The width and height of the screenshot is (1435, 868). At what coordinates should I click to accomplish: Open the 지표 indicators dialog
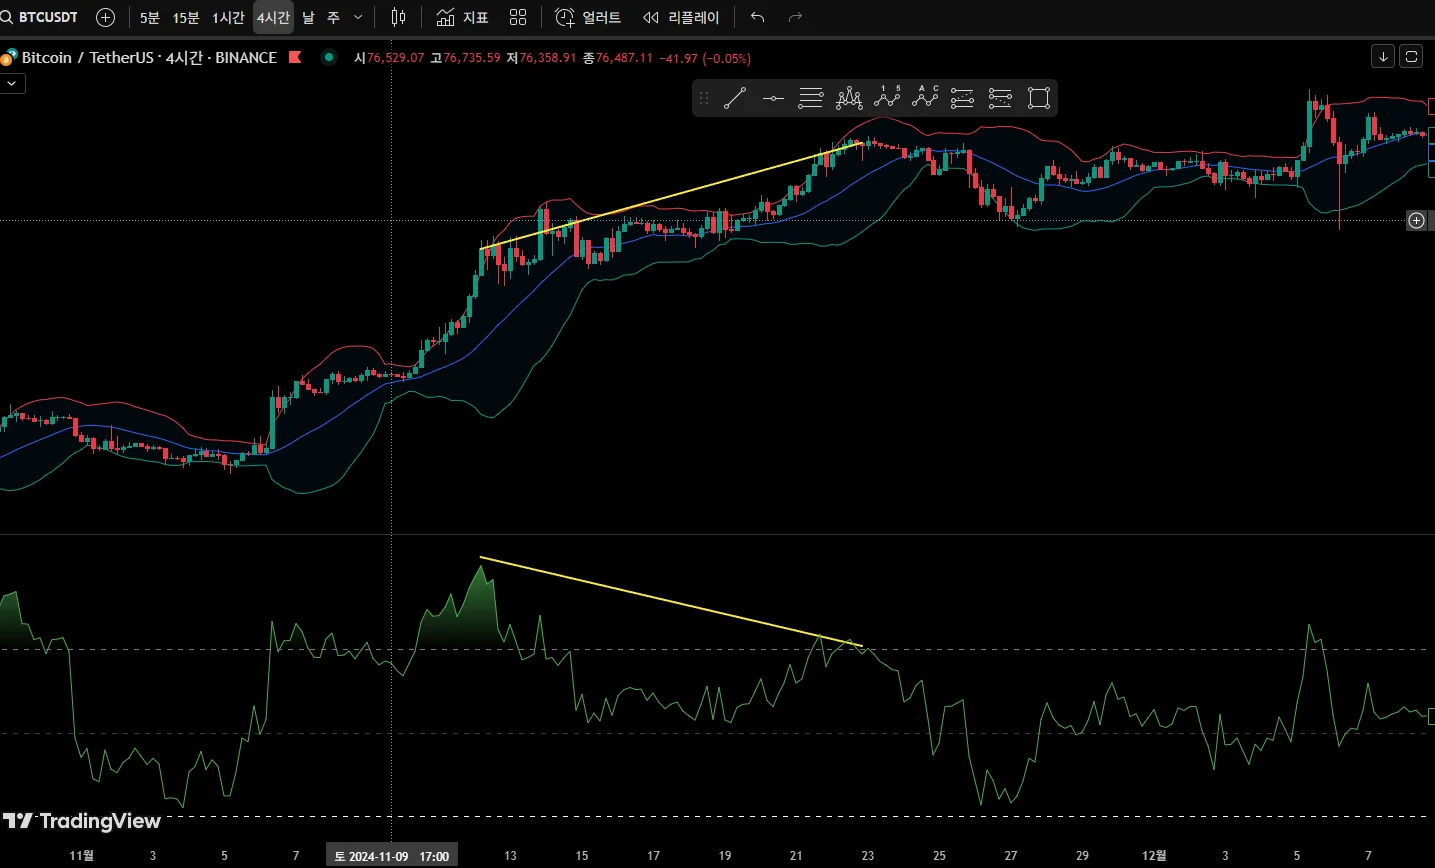coord(463,17)
